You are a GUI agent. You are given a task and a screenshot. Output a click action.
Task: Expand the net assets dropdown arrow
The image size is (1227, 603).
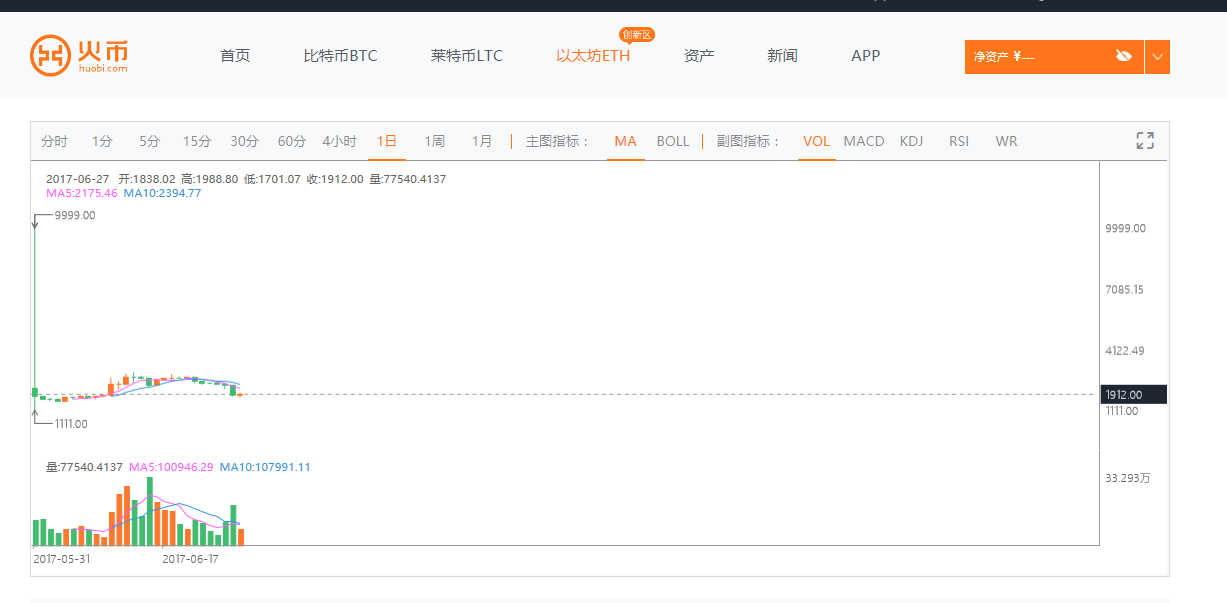coord(1157,57)
